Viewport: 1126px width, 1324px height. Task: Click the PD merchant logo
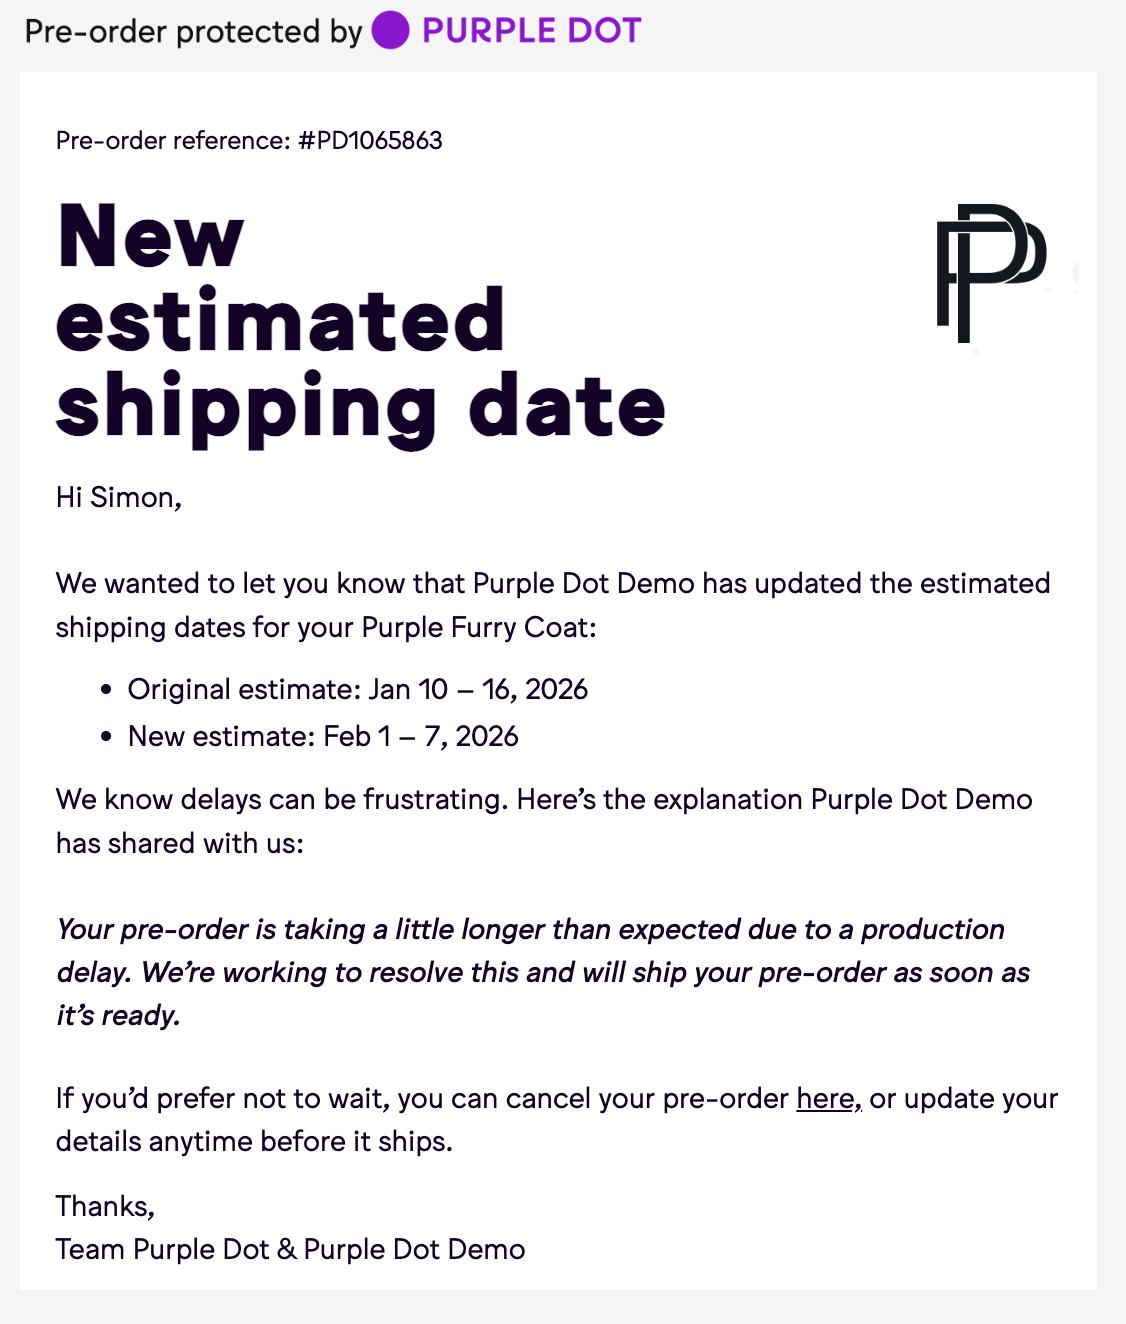990,272
